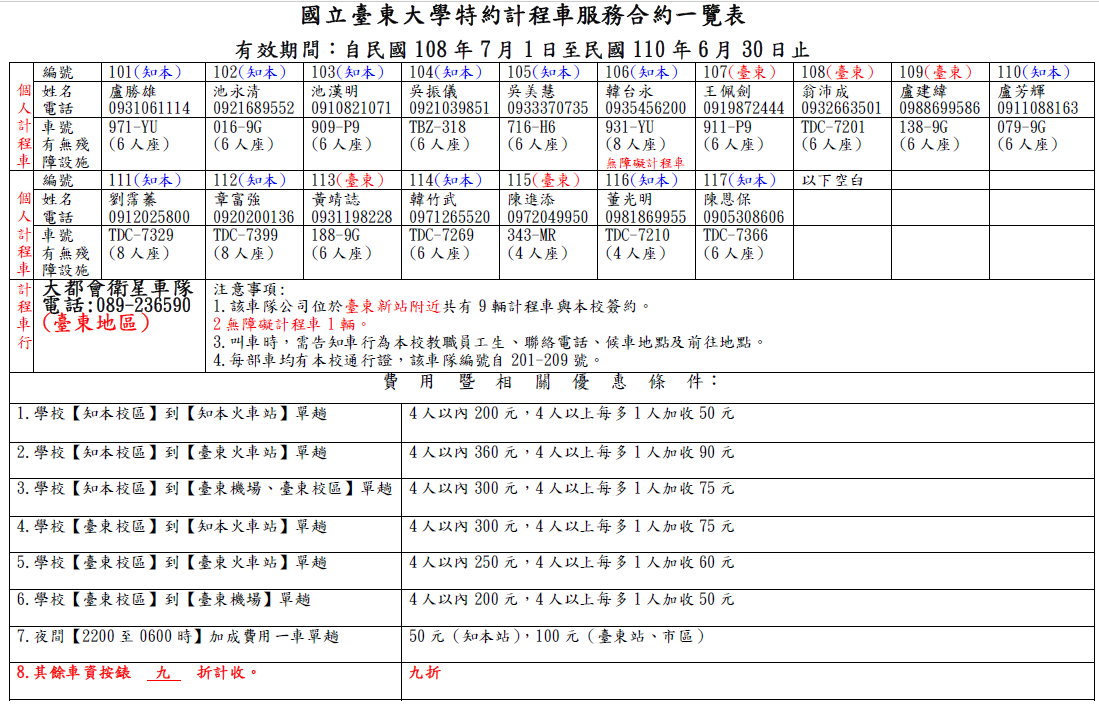Click plate number 188-9G
This screenshot has height=708, width=1099.
click(x=336, y=236)
